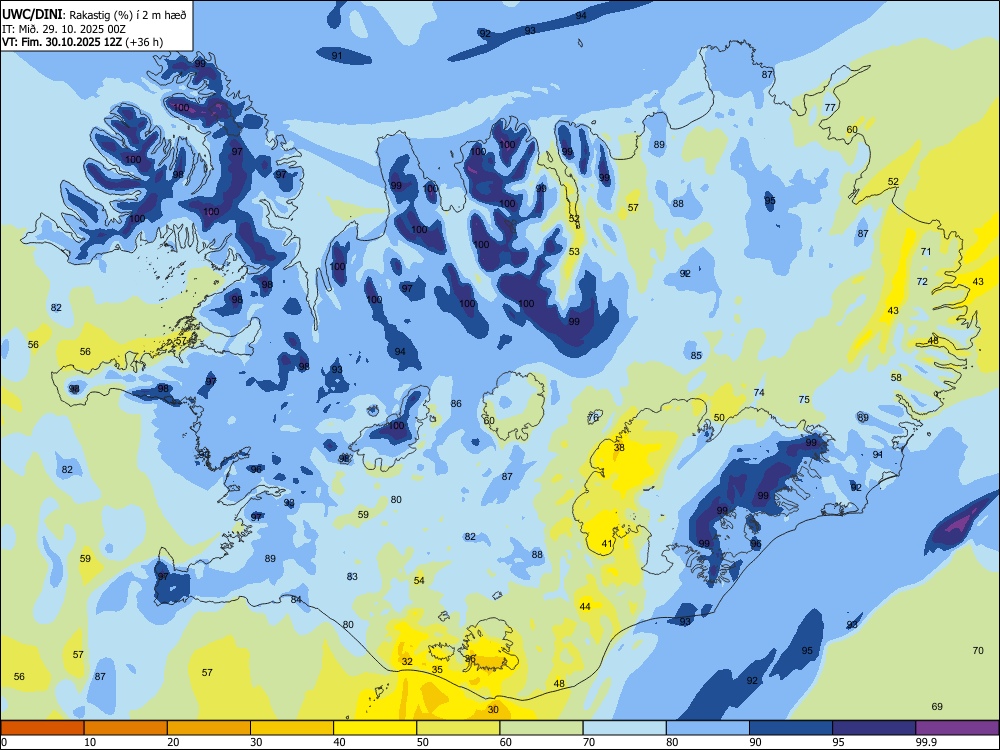Click the map value '44'
The image size is (1000, 750).
pyautogui.click(x=585, y=607)
